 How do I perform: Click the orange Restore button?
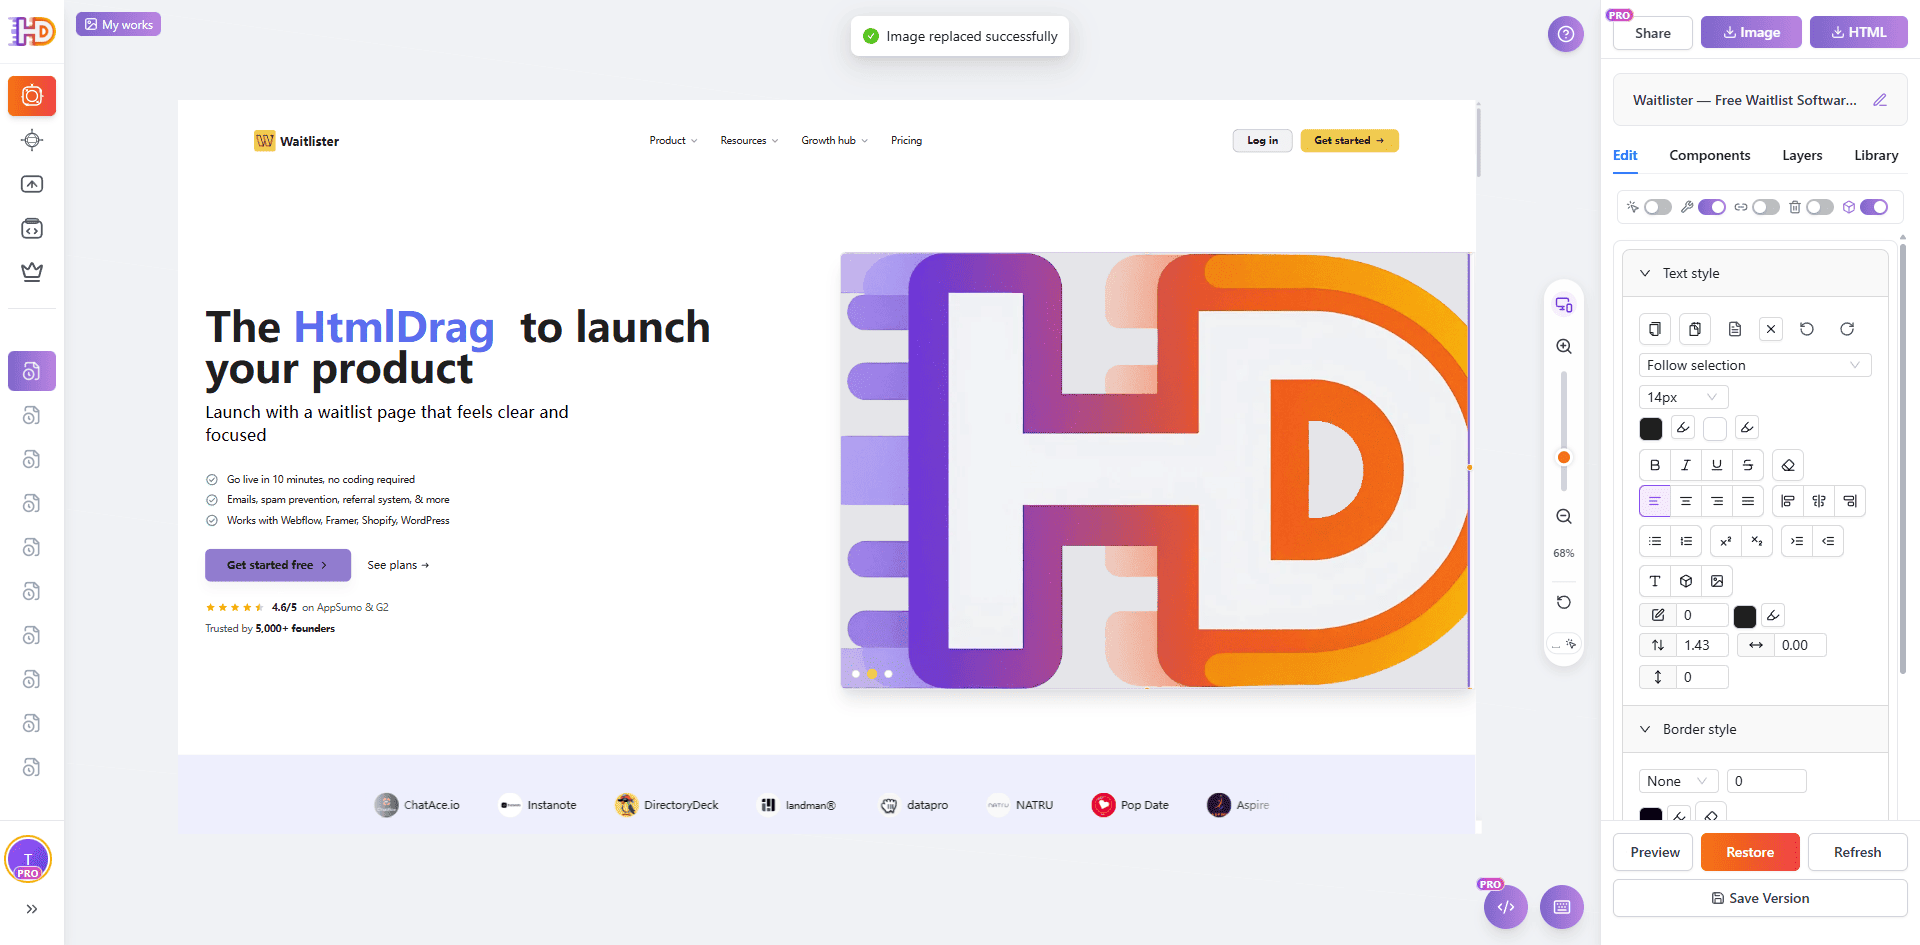(1749, 852)
